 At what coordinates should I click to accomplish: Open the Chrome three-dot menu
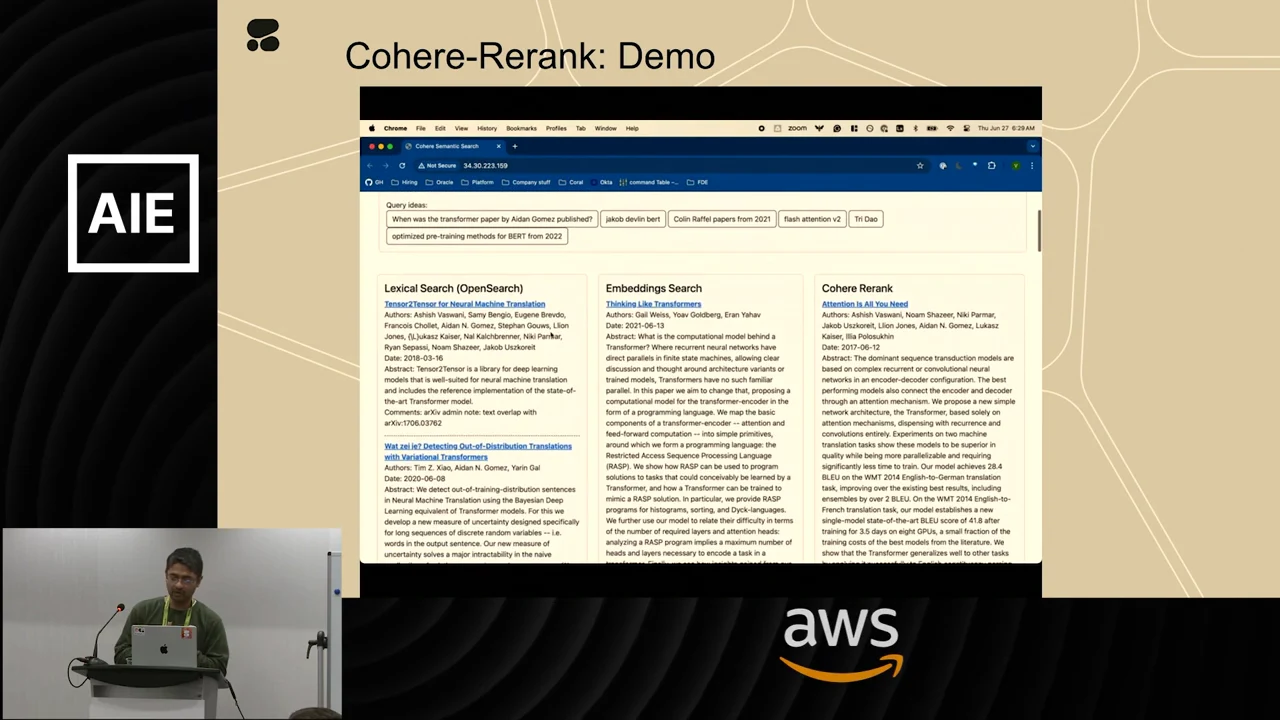point(1032,165)
